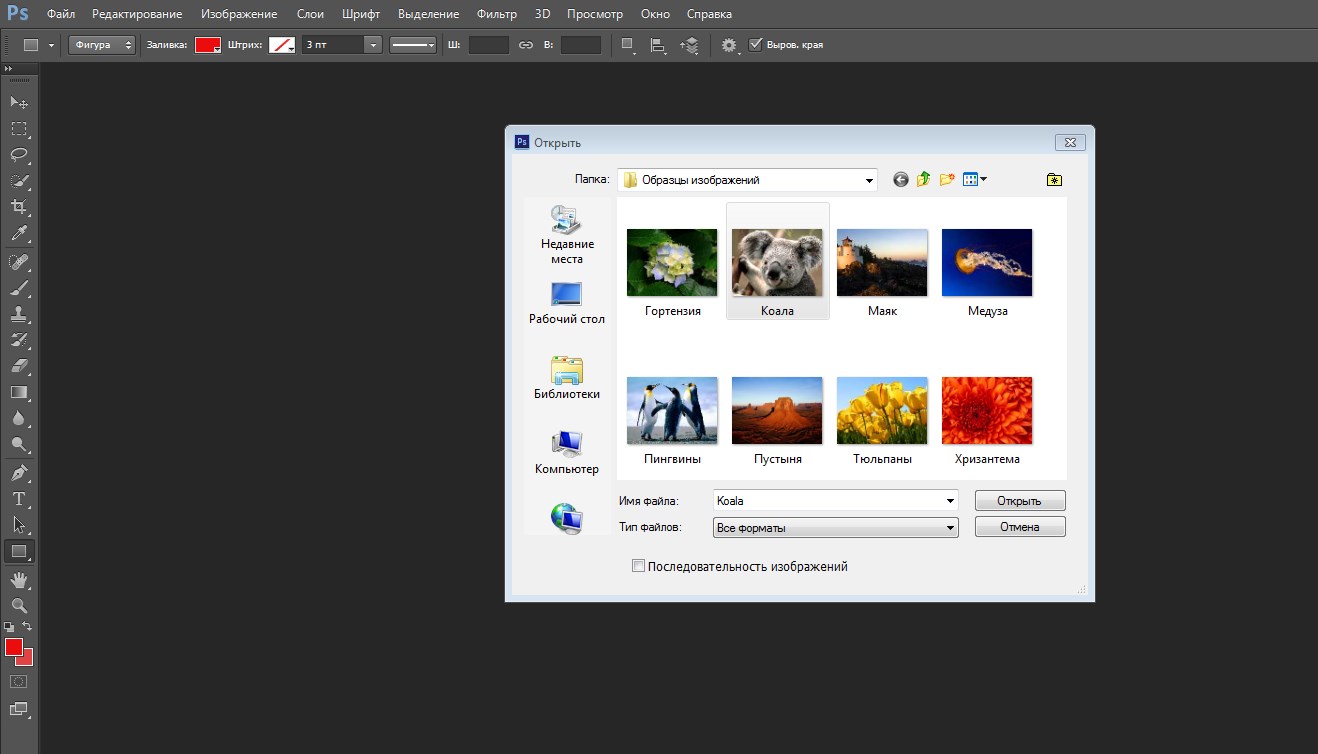
Task: Open the Фильтр menu
Action: [x=497, y=14]
